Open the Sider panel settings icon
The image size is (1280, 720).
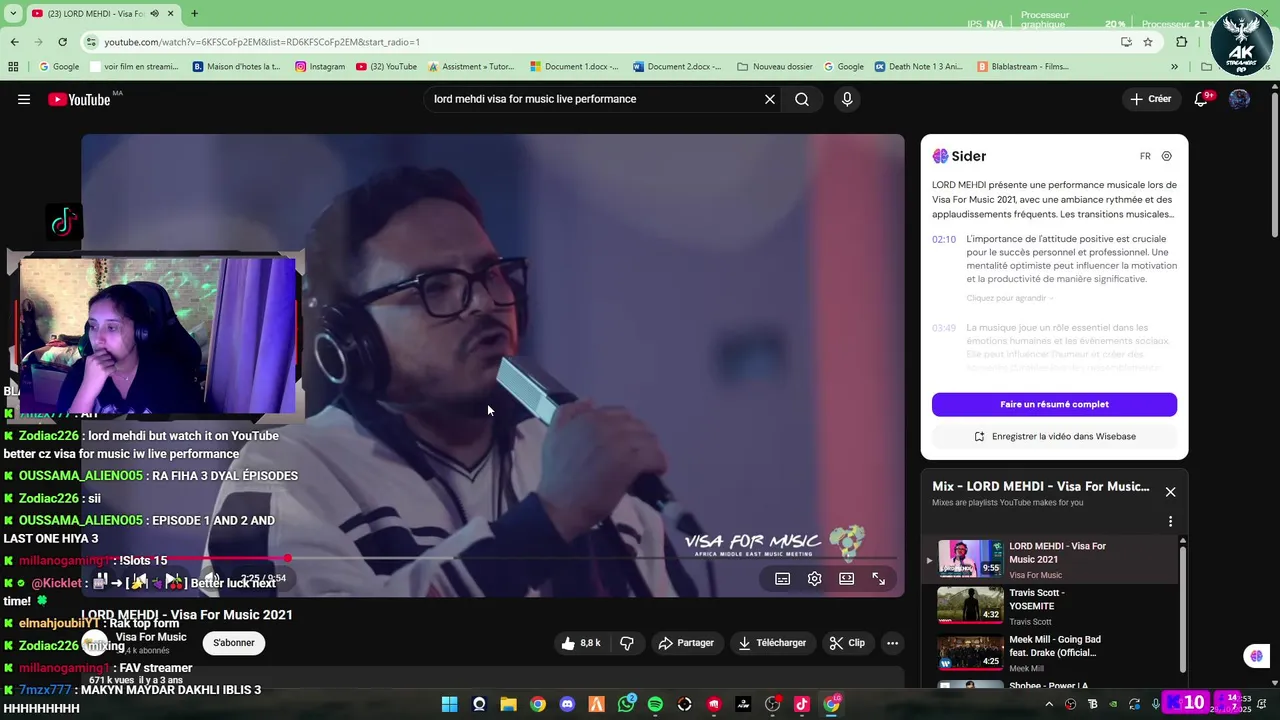coord(1167,156)
